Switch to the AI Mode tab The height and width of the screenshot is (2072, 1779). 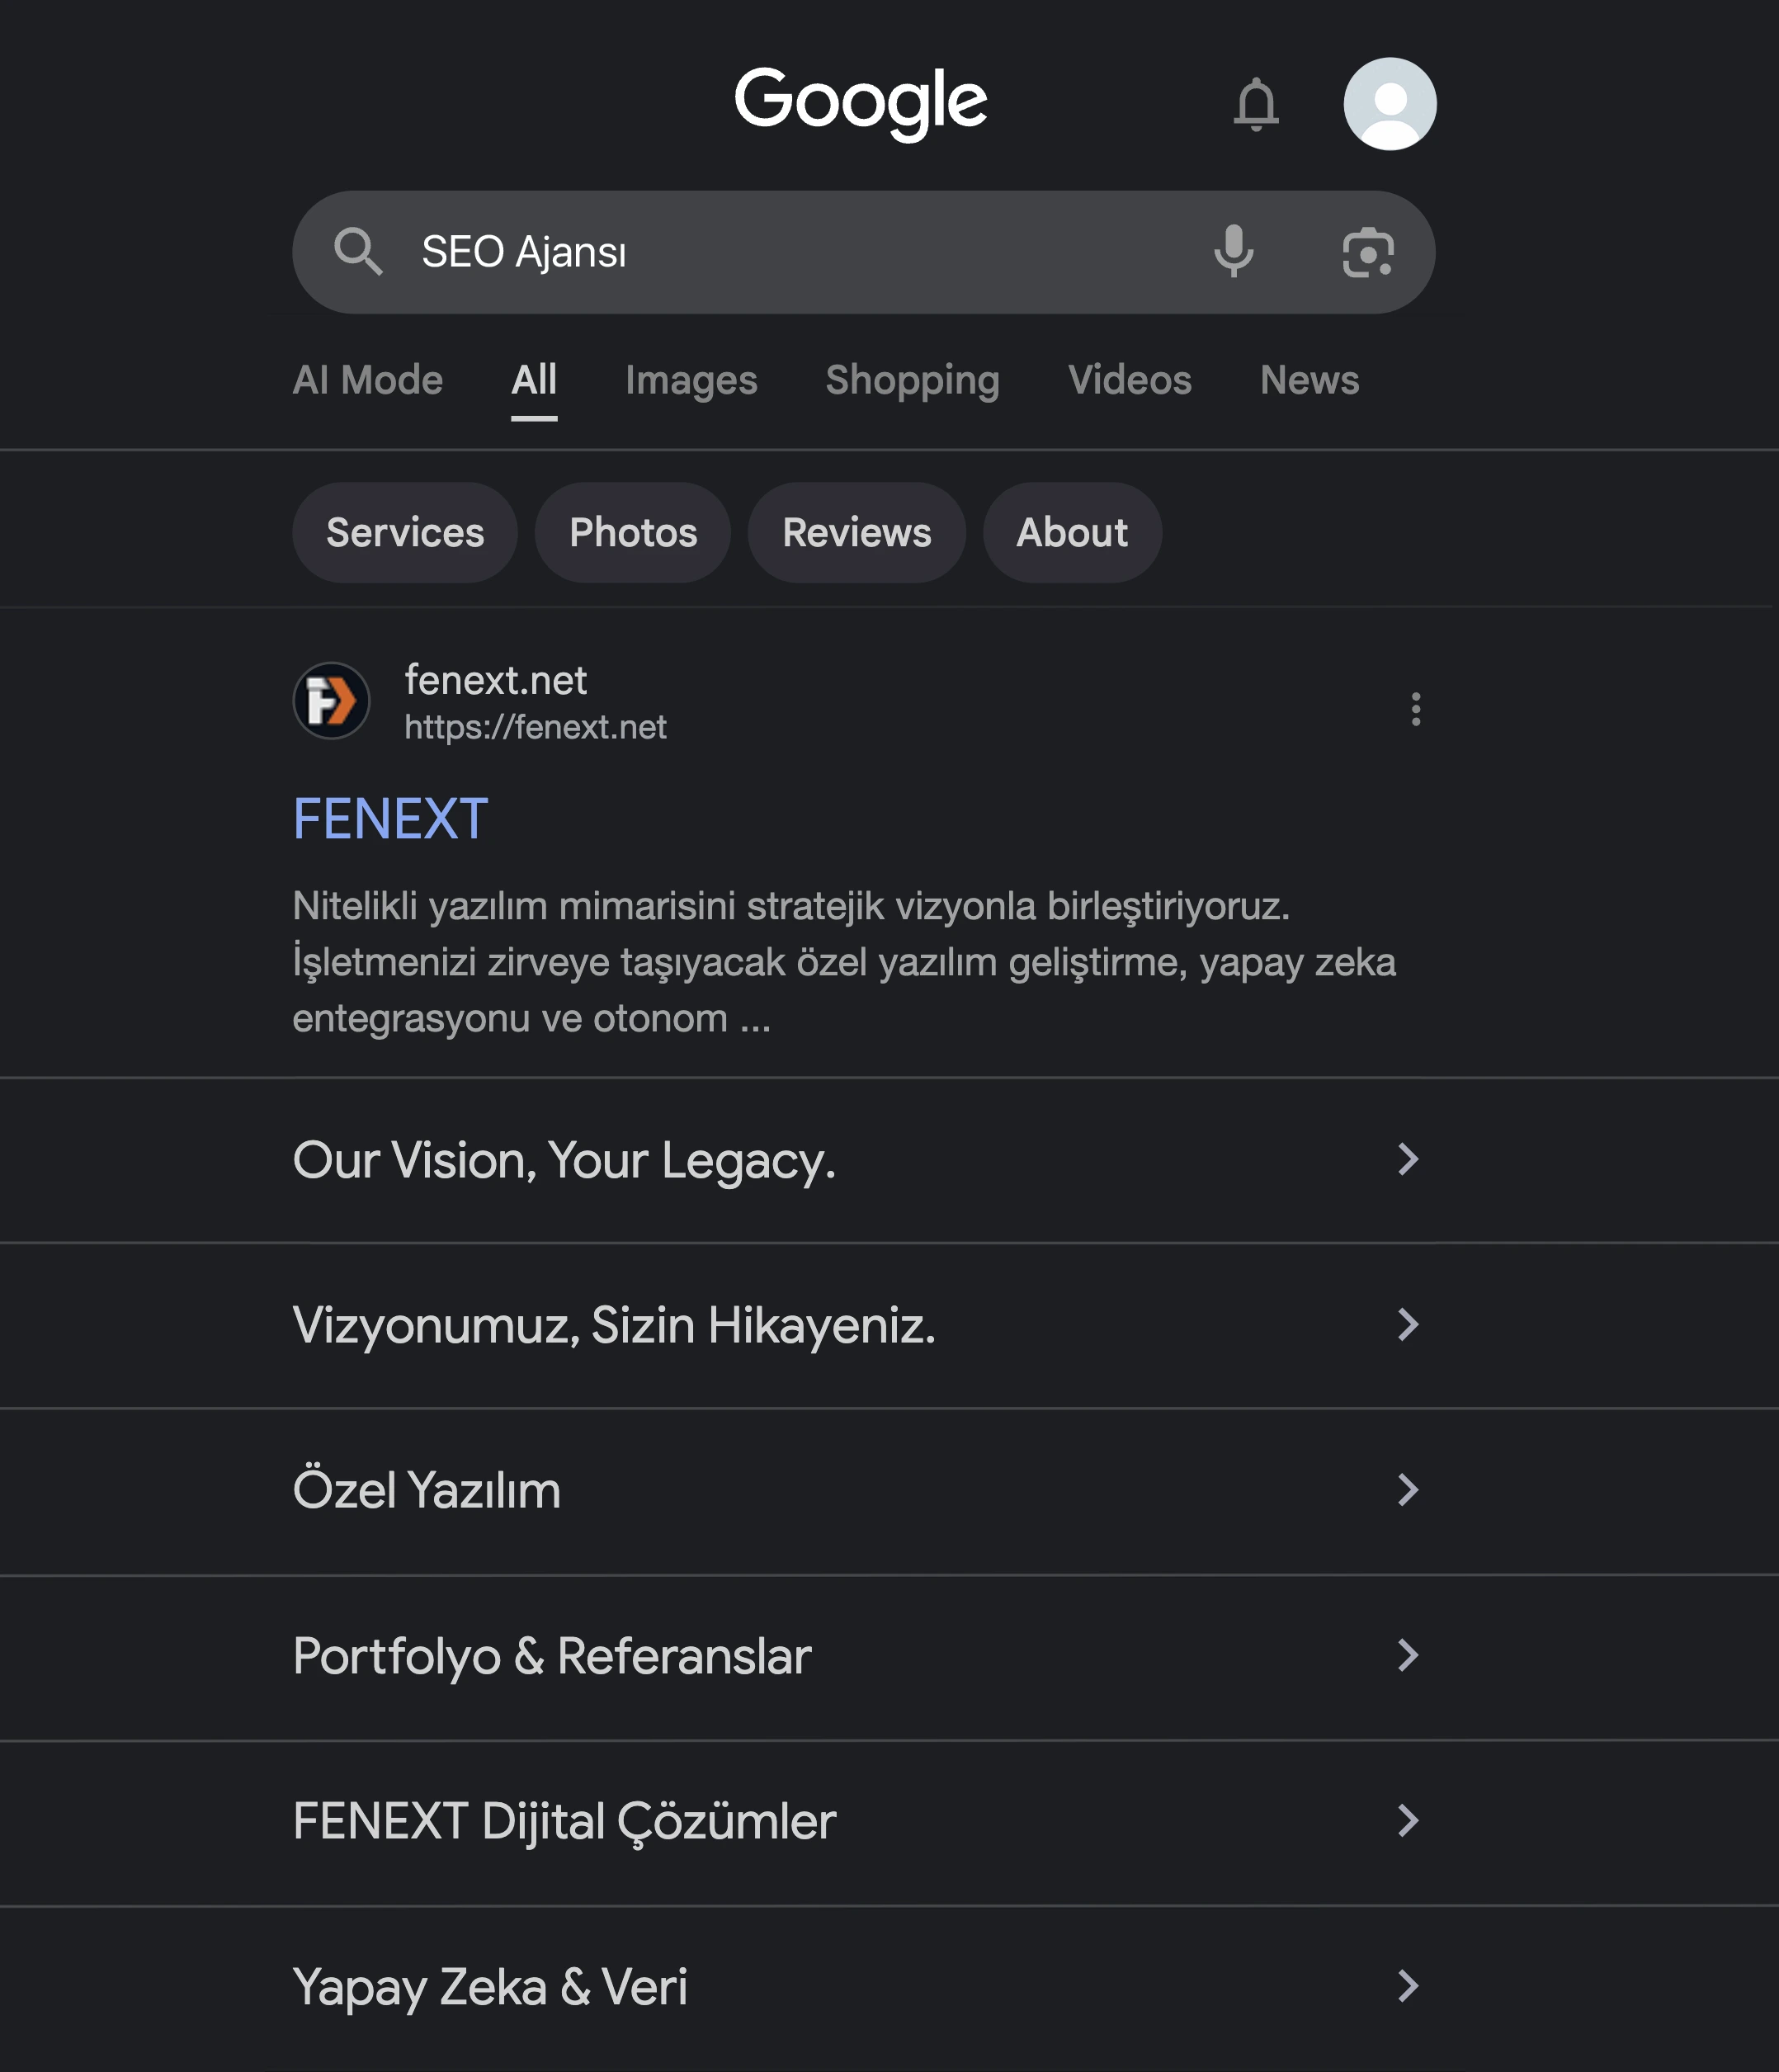(367, 380)
